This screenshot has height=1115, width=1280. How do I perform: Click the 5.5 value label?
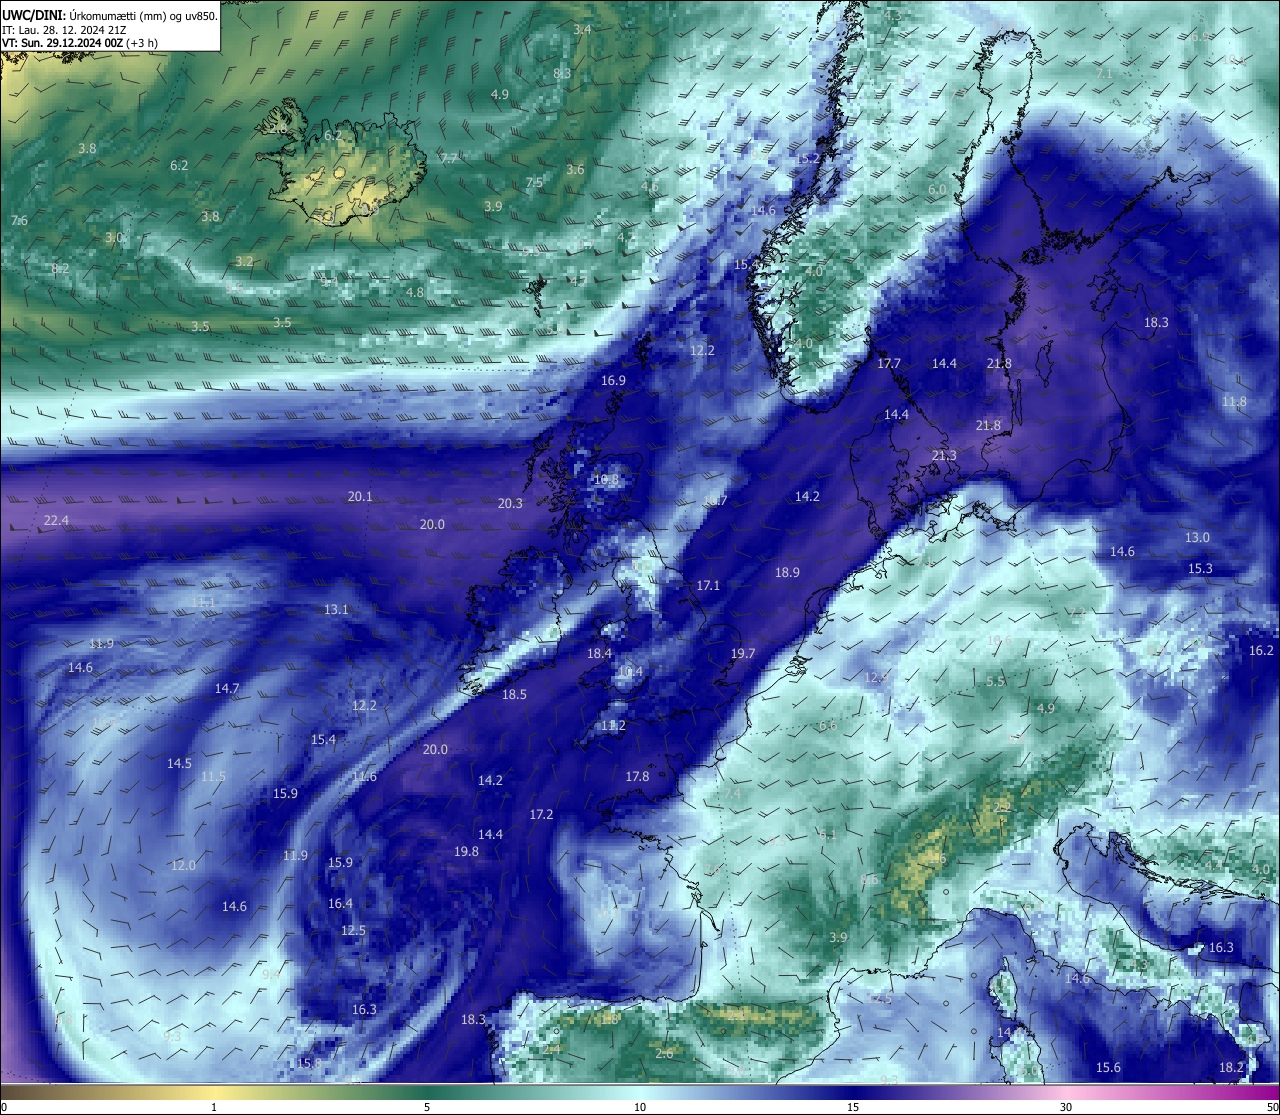[x=995, y=681]
